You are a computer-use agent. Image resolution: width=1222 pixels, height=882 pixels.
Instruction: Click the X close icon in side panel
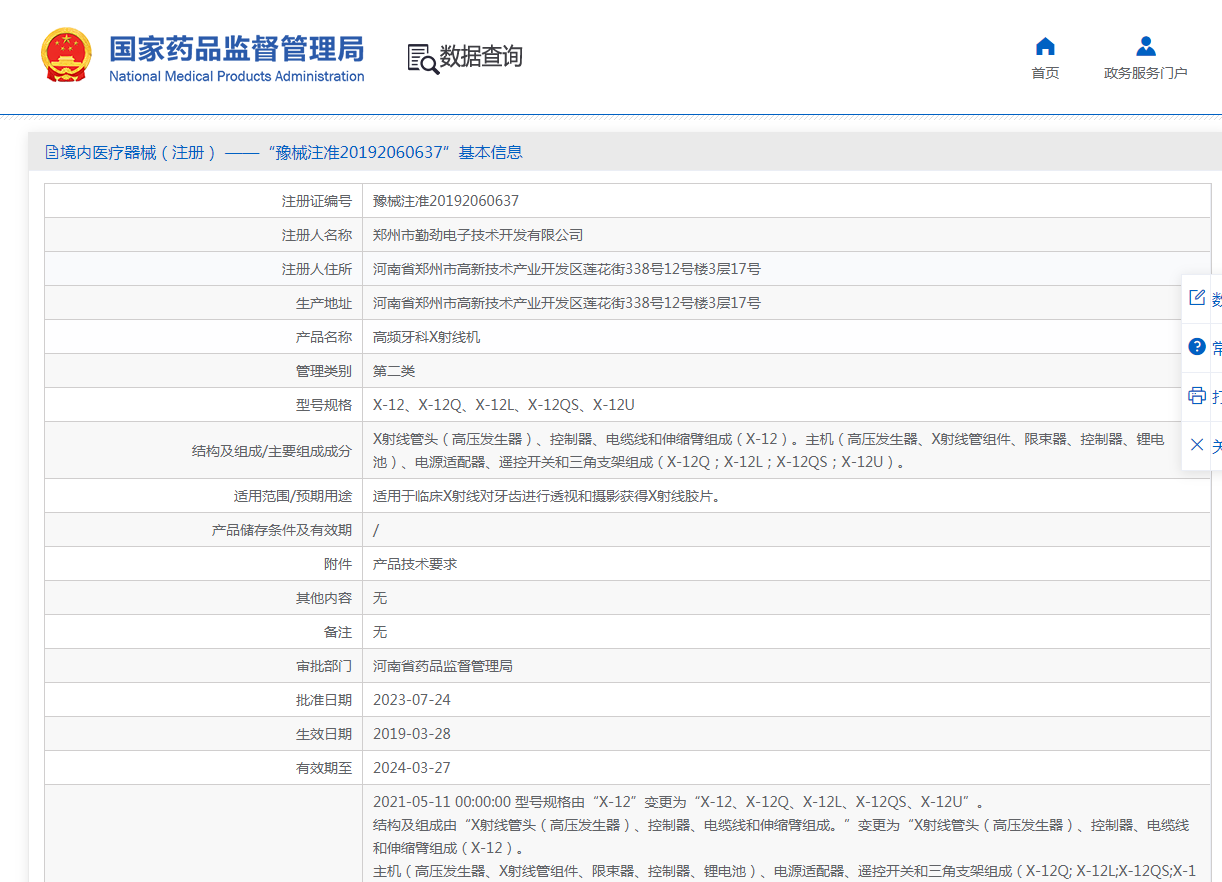[x=1196, y=444]
